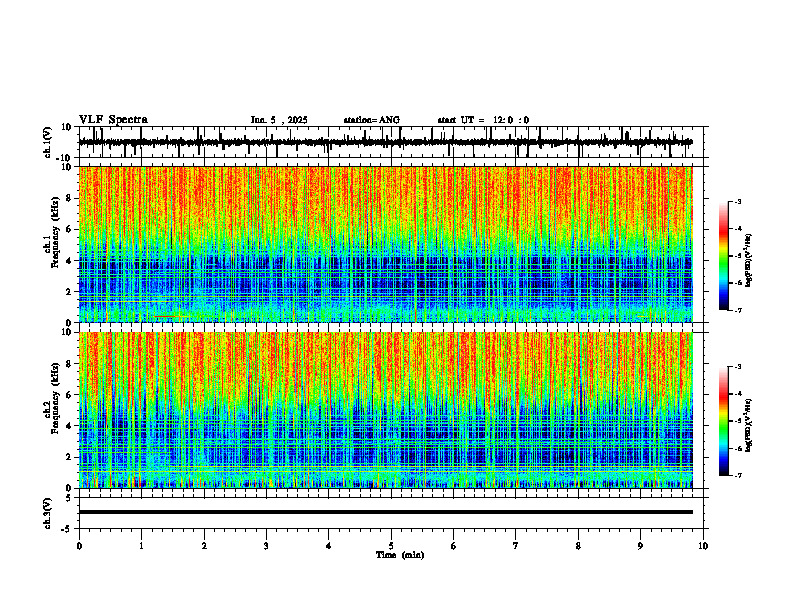The width and height of the screenshot is (792, 612).
Task: Click the time axis tick label '0'
Action: (79, 546)
